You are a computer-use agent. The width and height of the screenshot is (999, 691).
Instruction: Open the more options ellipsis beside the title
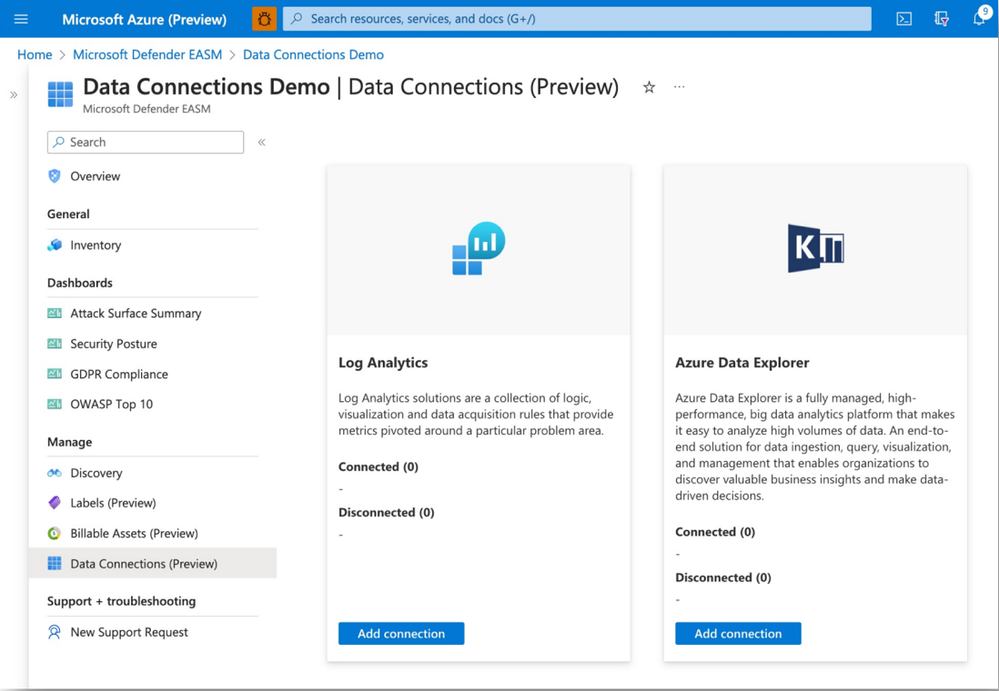679,87
